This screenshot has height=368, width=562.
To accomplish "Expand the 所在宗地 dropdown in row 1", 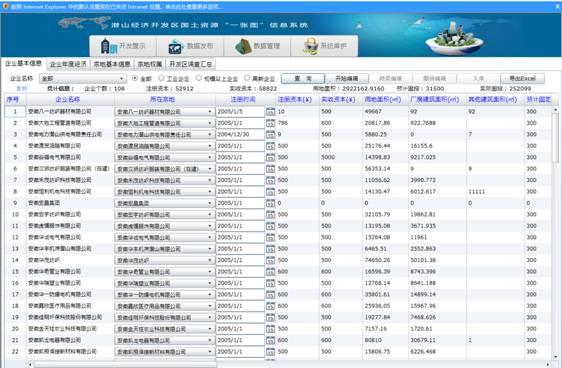I will (210, 112).
